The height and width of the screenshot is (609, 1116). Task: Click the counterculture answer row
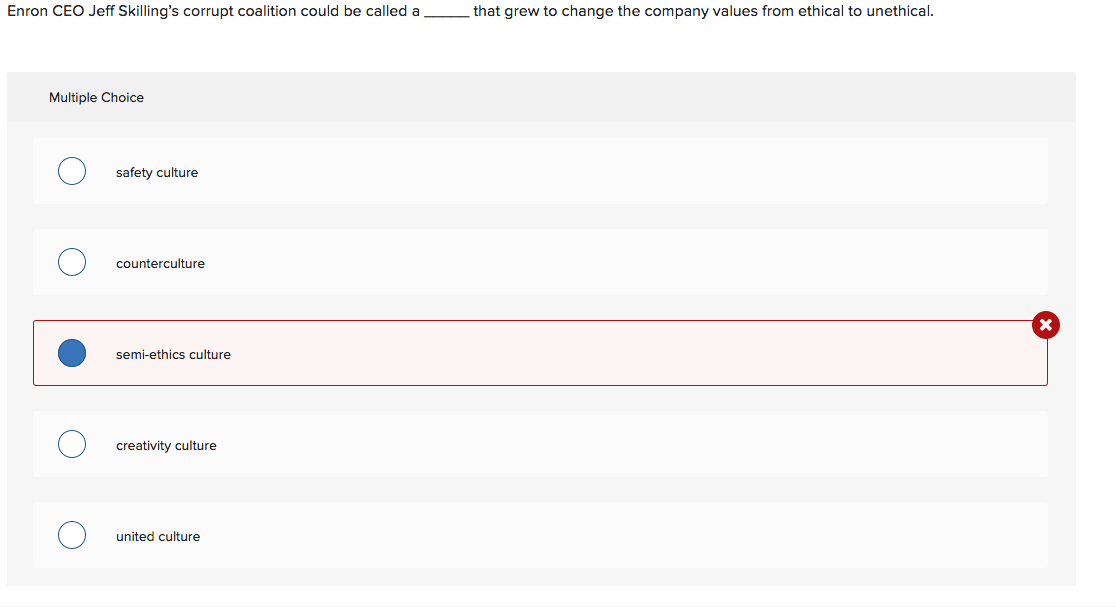(540, 262)
